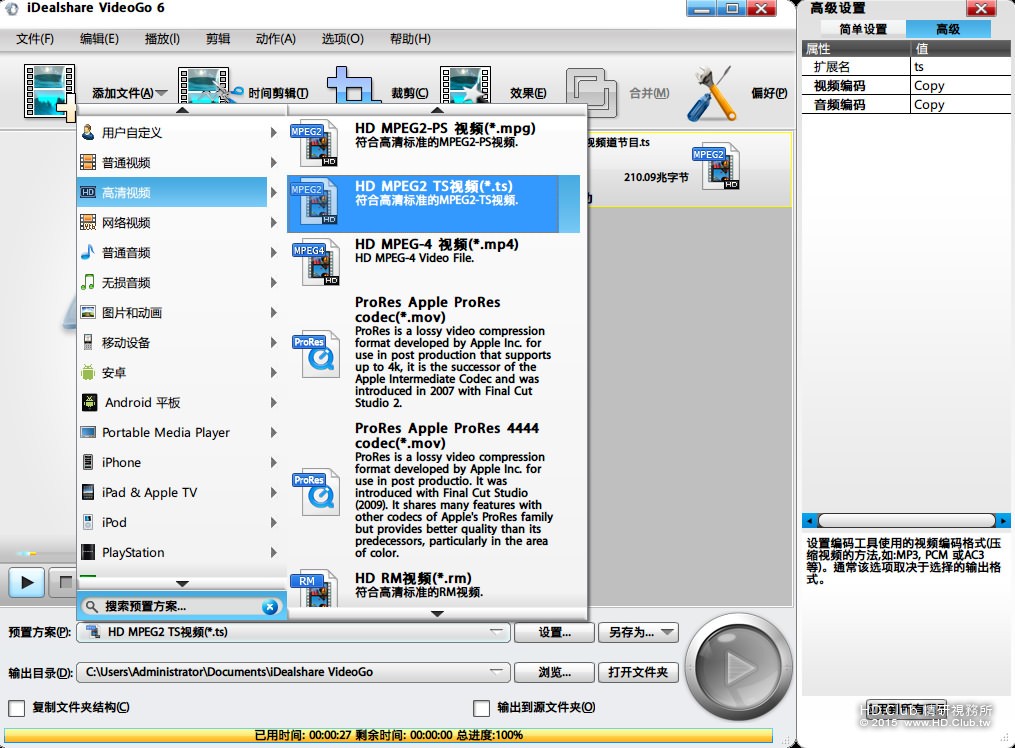Open the 帮助(H) menu
1015x748 pixels.
point(410,39)
